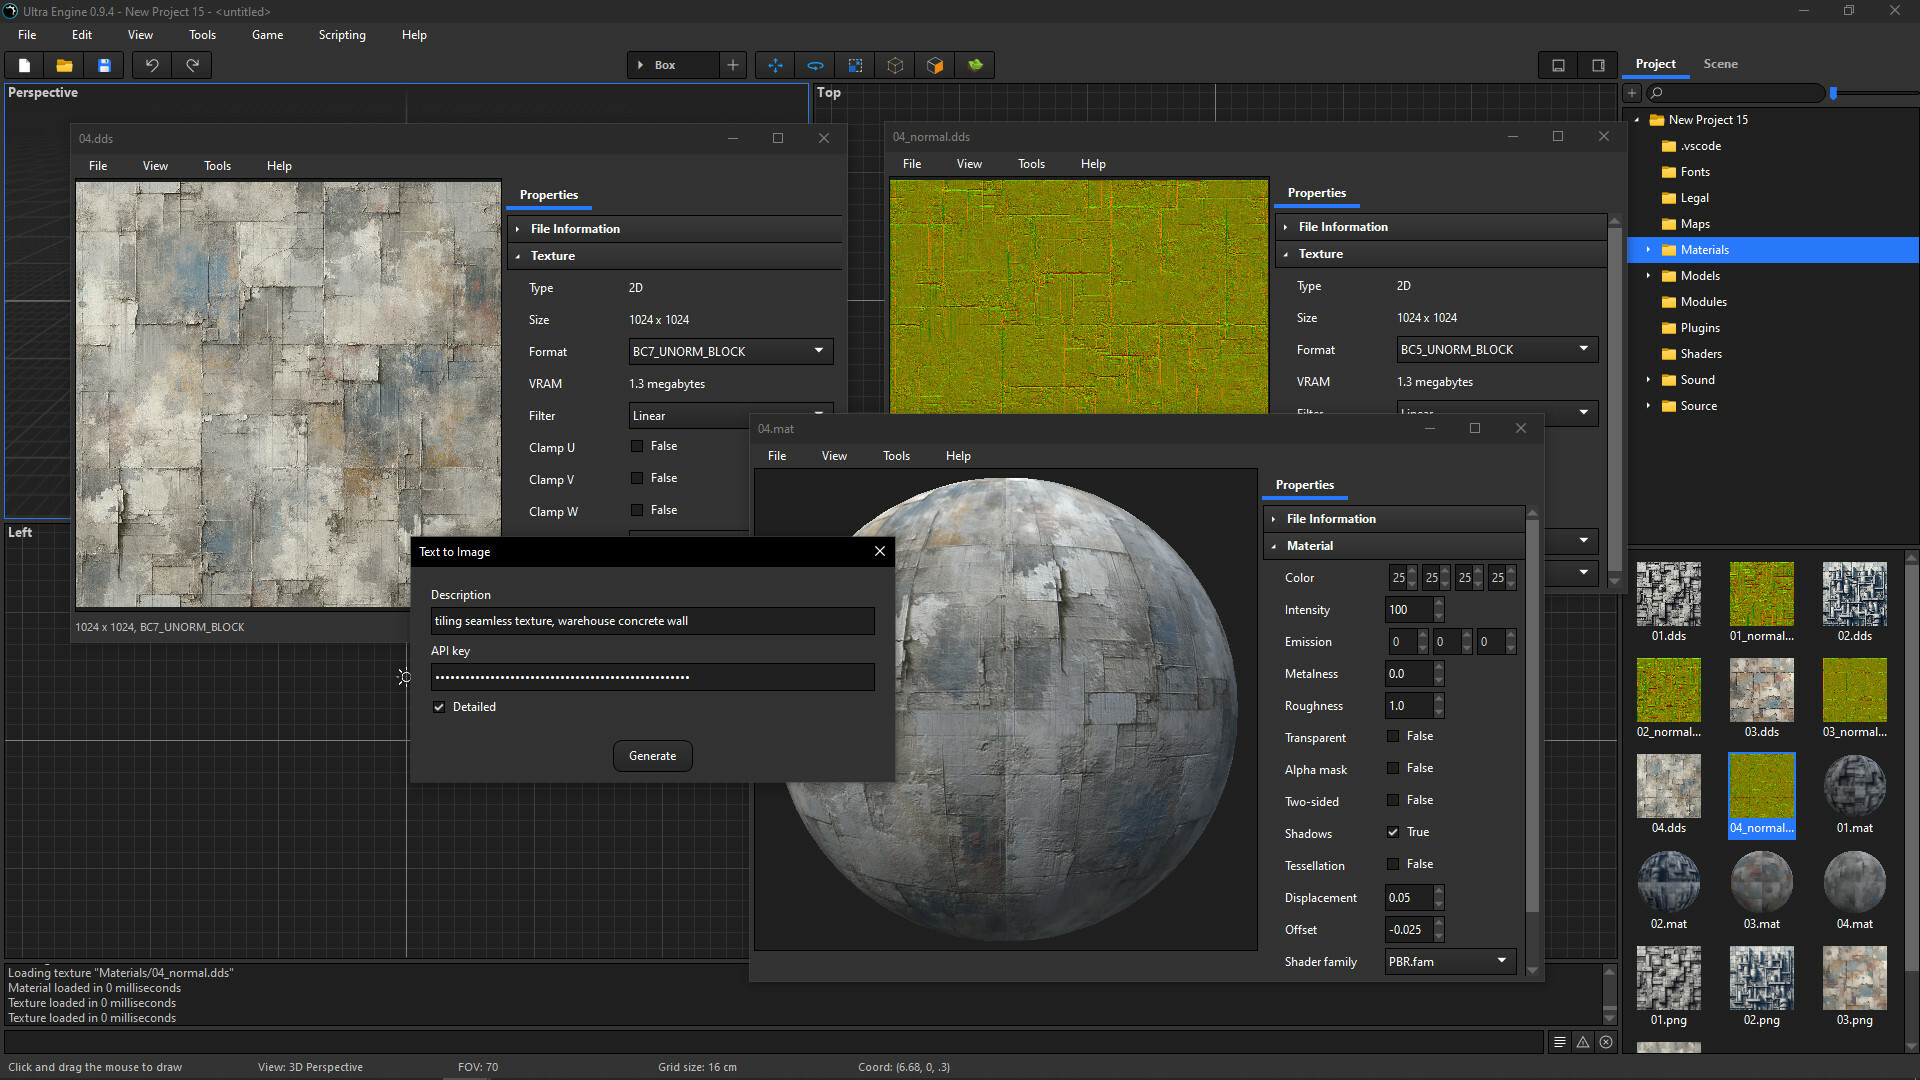1920x1080 pixels.
Task: Switch to the Scene tab
Action: point(1720,63)
